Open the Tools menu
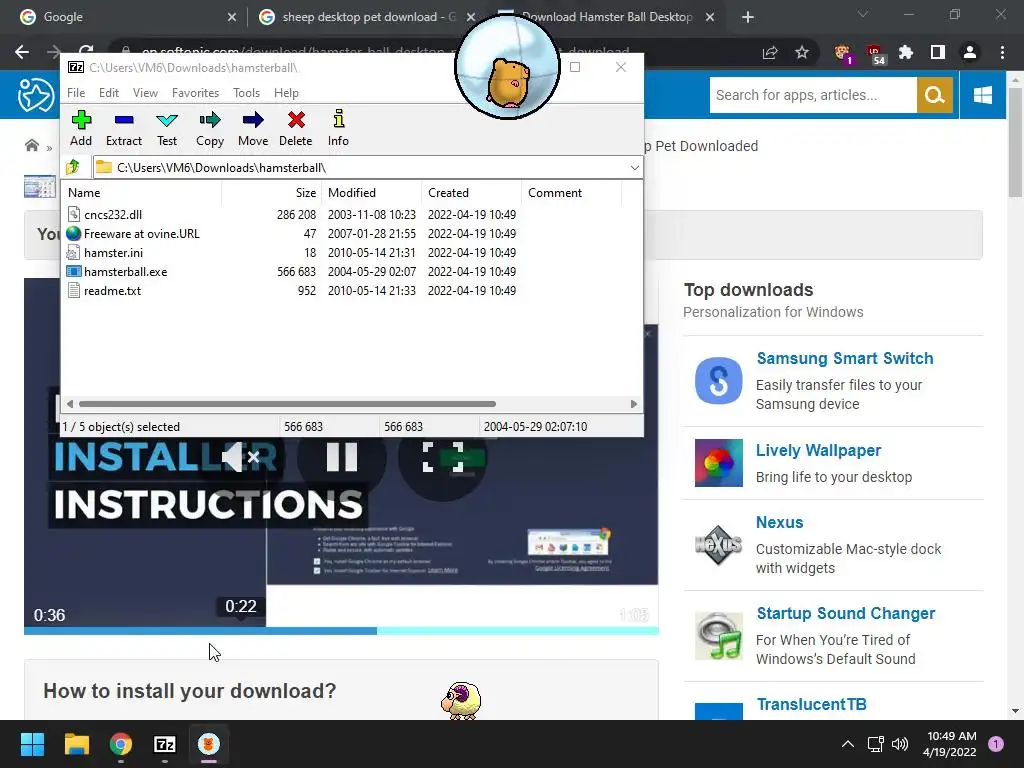The width and height of the screenshot is (1024, 768). (246, 93)
